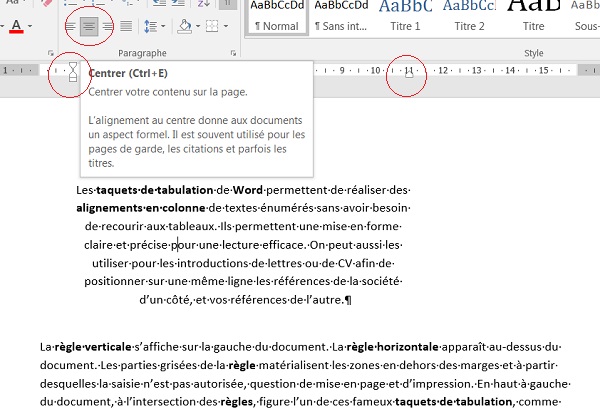Open the Paragraphe dialog launcher
Screen dimensions: 600x414
click(x=233, y=54)
